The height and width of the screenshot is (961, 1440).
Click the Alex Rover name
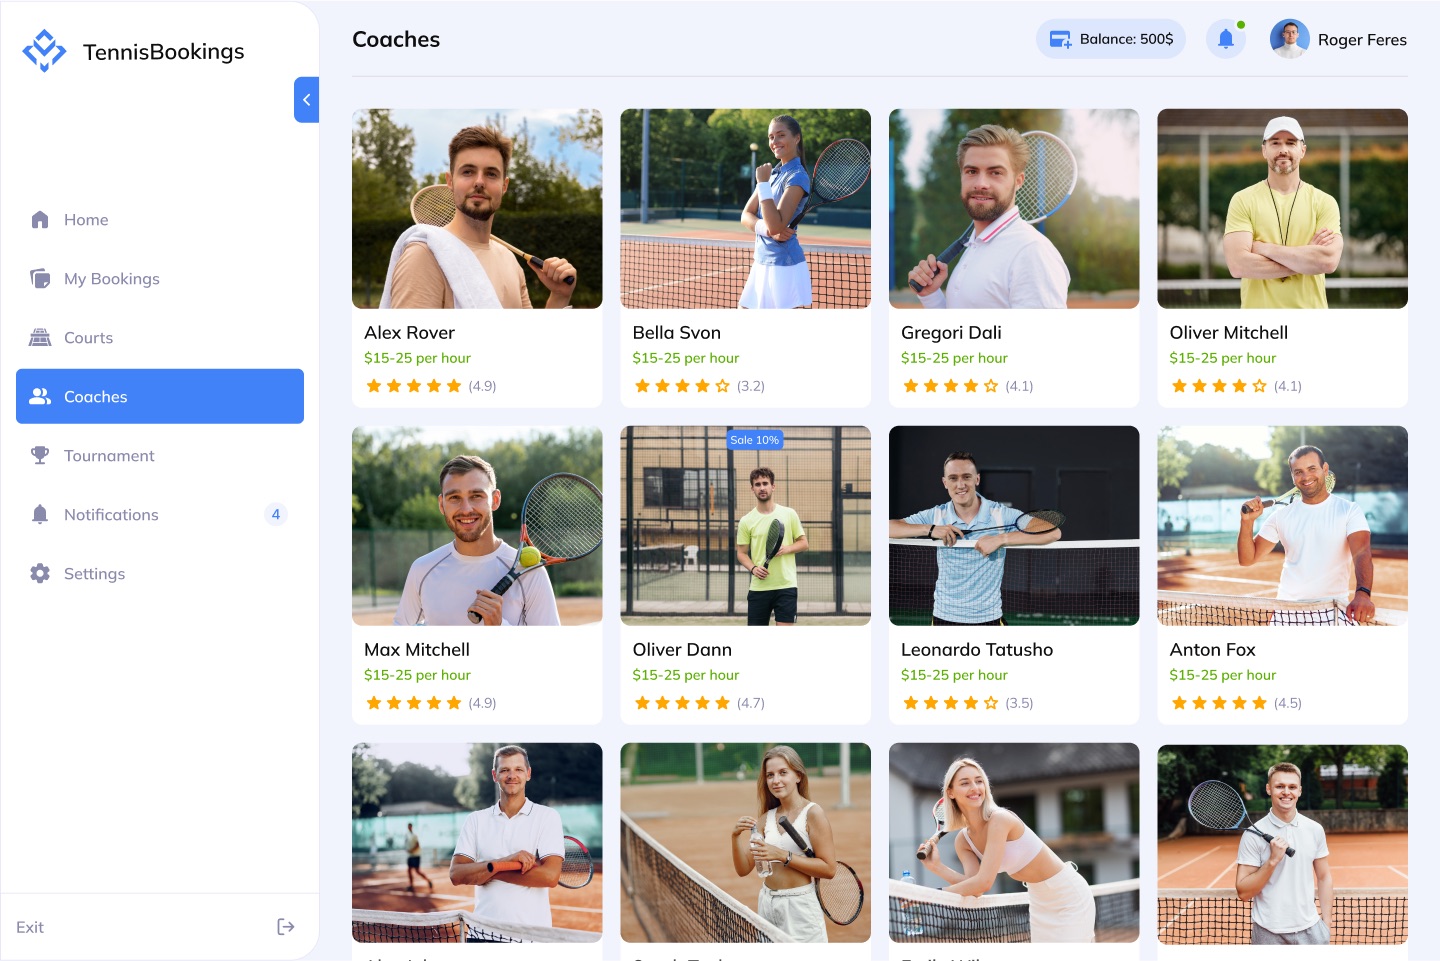pos(409,332)
